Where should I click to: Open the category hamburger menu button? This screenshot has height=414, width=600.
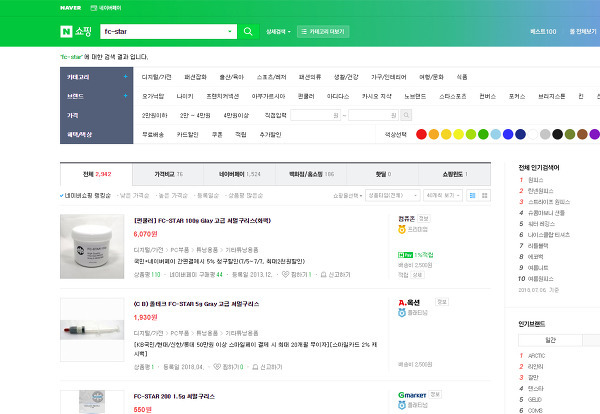tap(323, 31)
